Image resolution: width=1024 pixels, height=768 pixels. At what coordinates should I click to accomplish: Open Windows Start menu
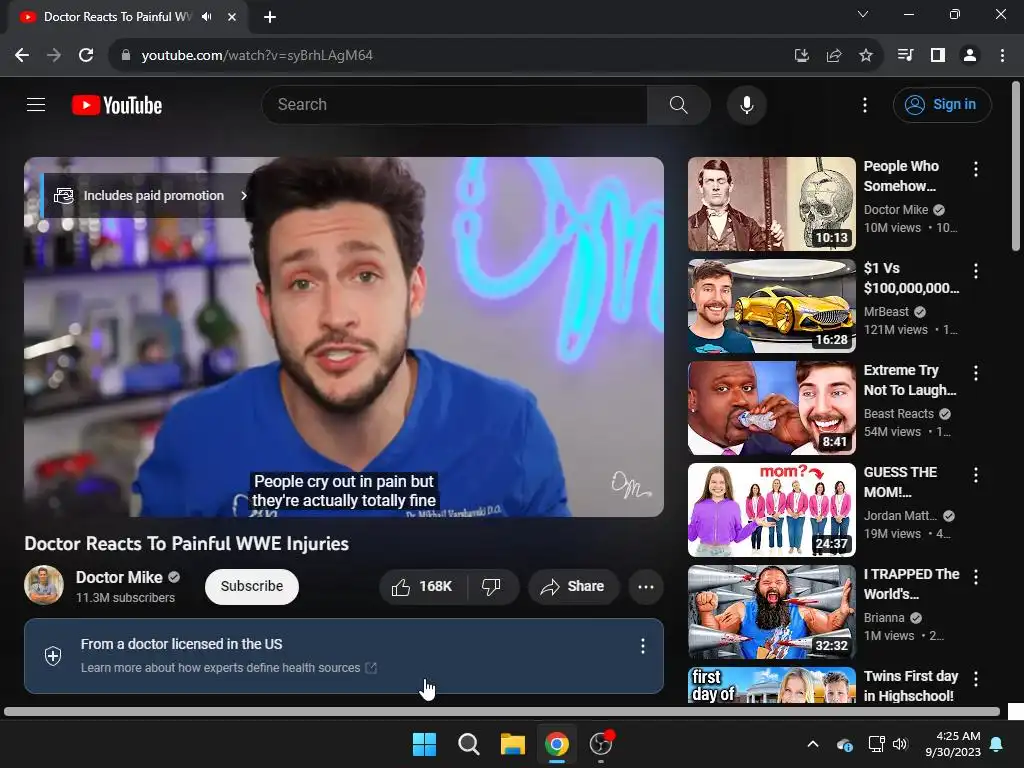tap(424, 744)
